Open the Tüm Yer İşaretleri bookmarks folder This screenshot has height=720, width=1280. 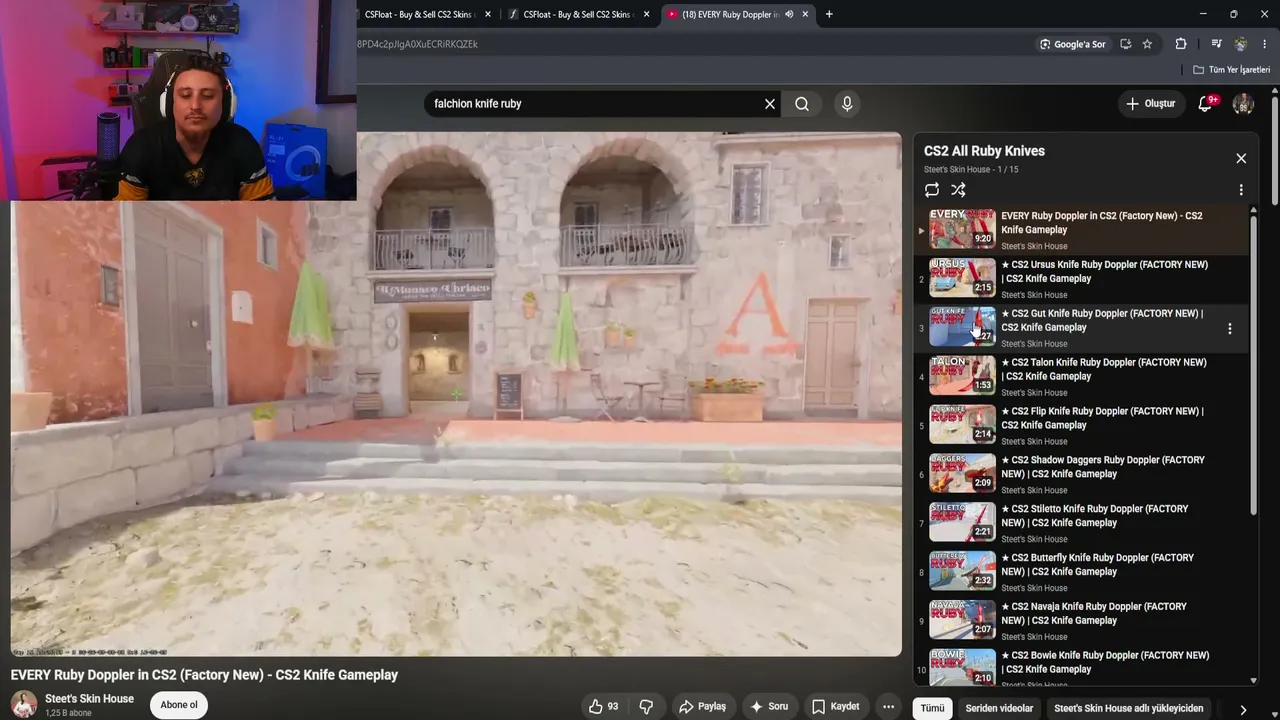tap(1231, 70)
